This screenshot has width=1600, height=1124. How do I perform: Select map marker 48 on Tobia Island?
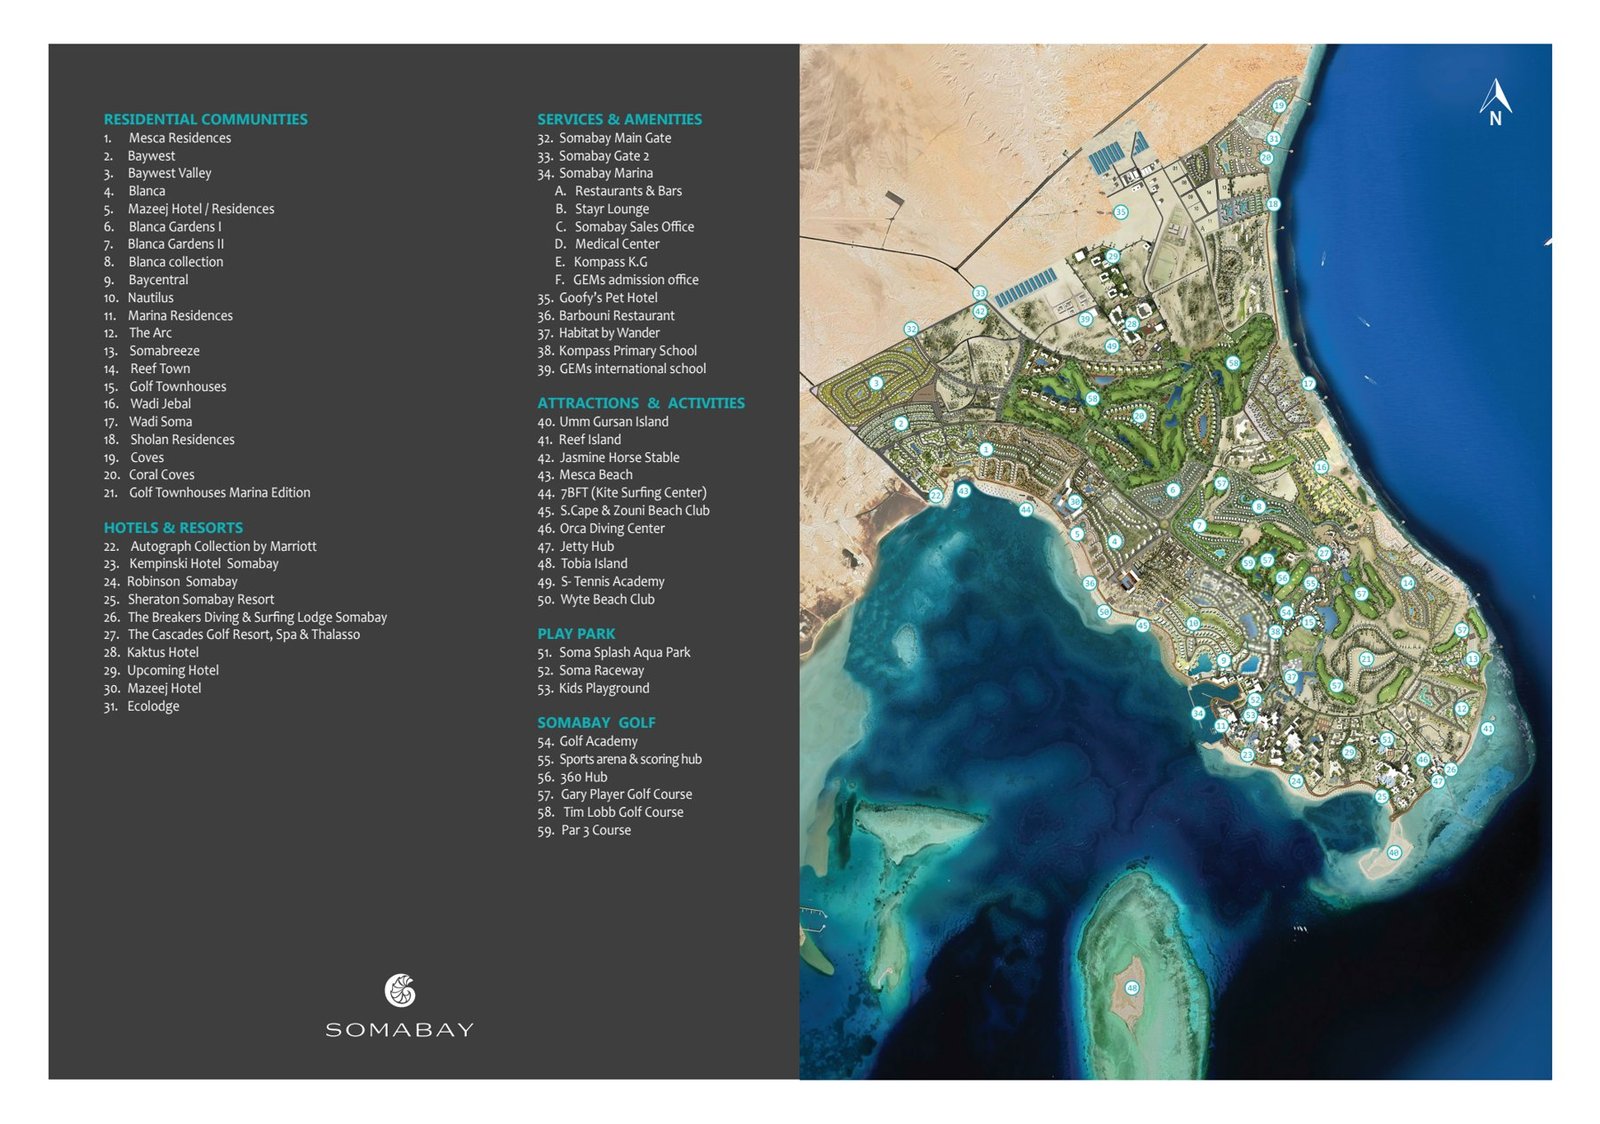pyautogui.click(x=1132, y=988)
